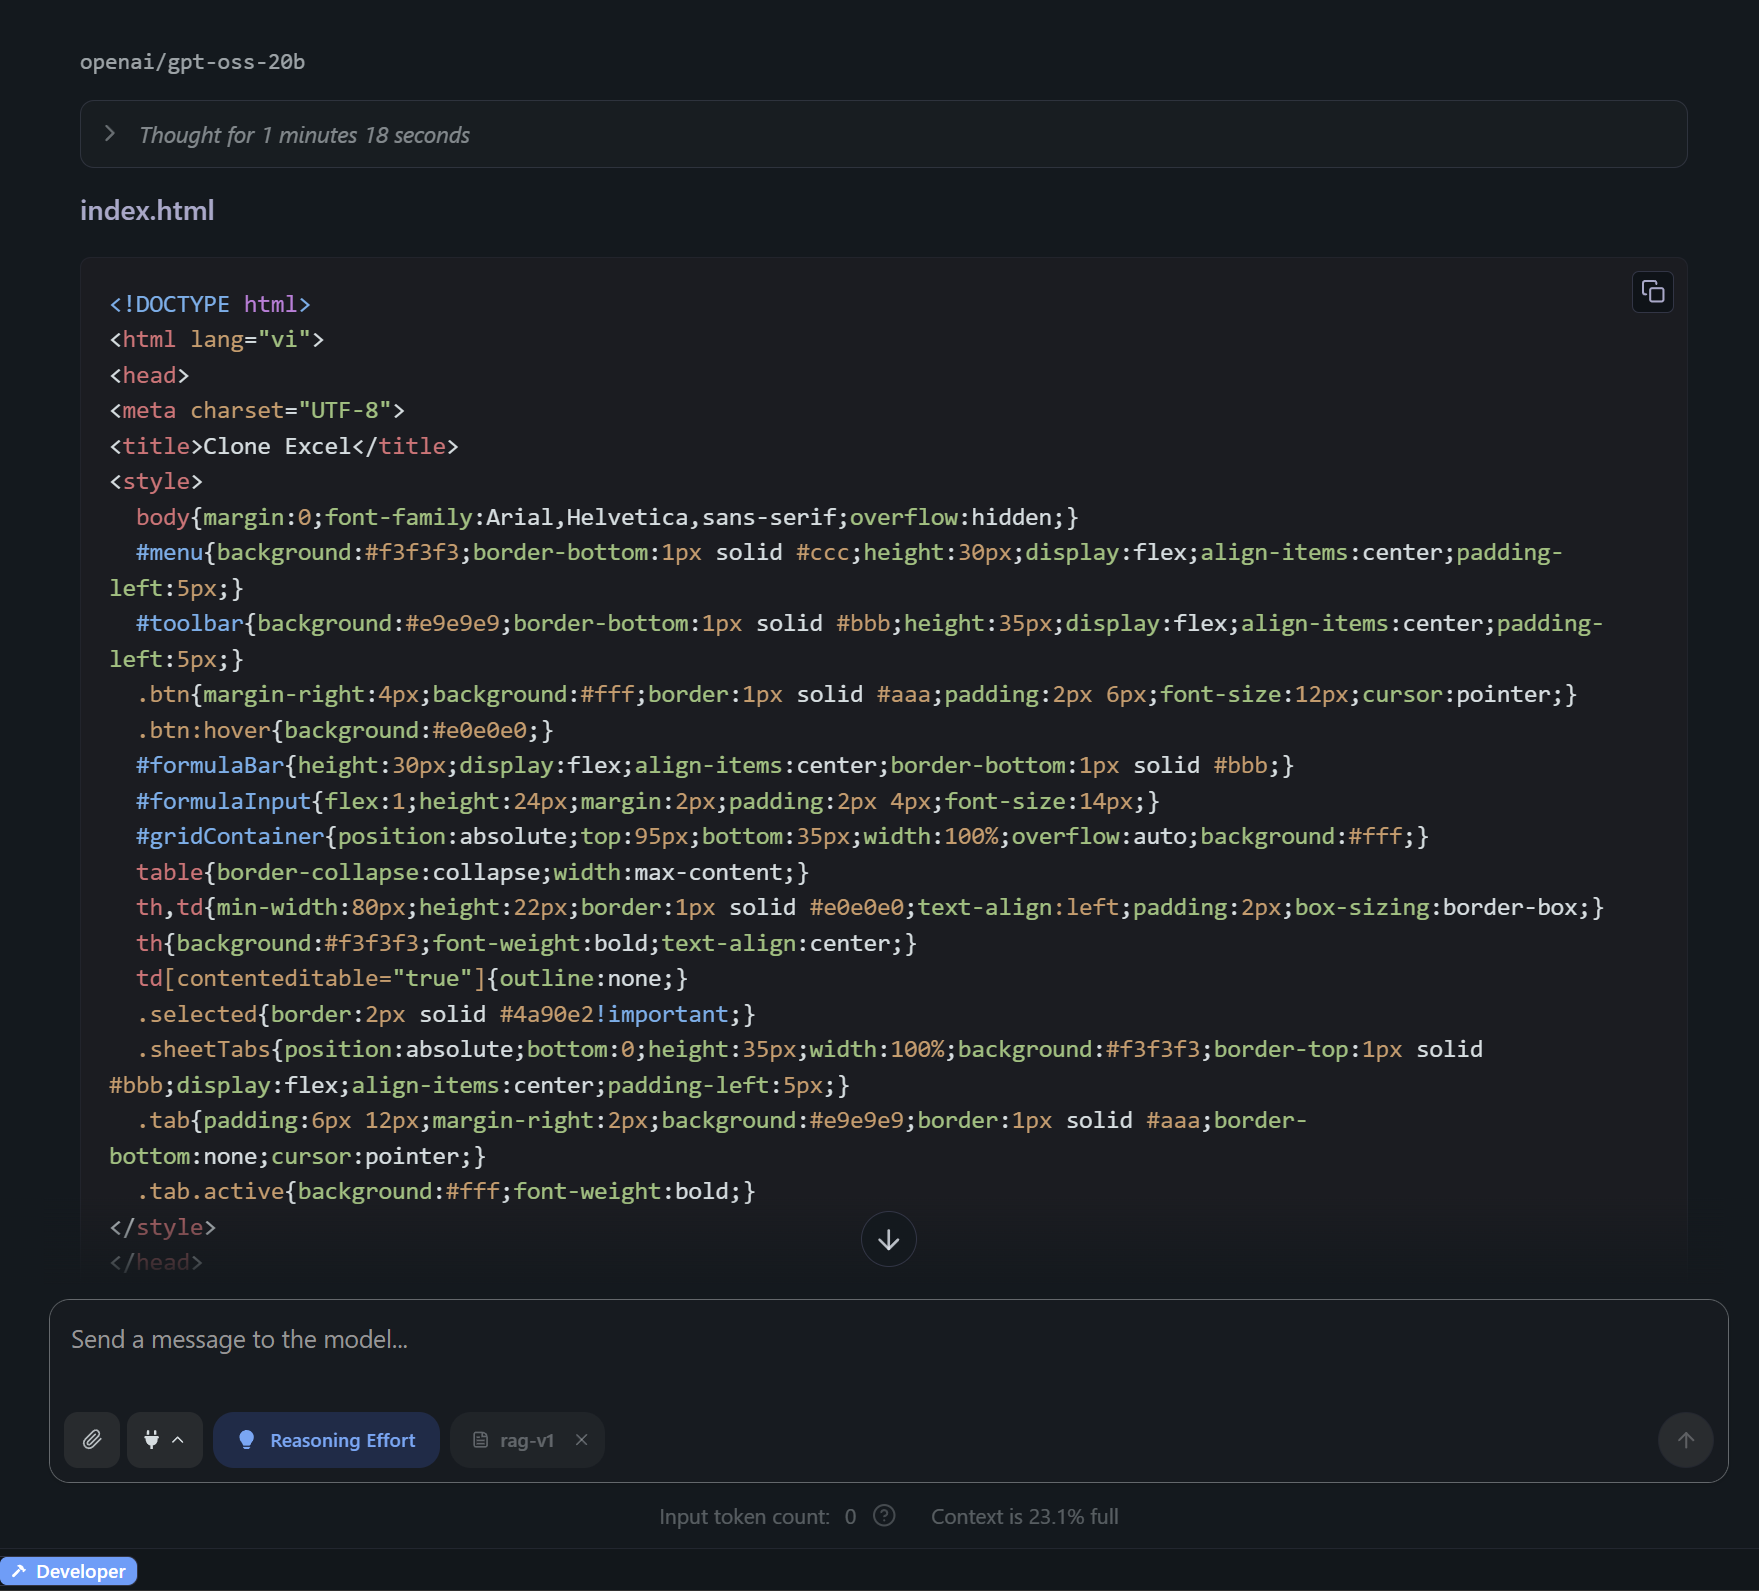Click the '<!DOCTYPE html>' code line
Screen dimensions: 1759x1591
click(x=210, y=304)
